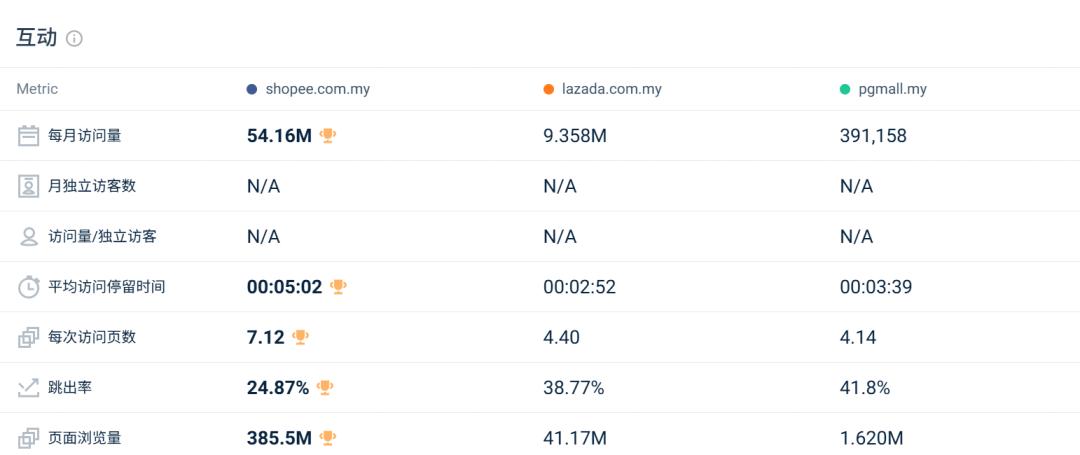This screenshot has width=1080, height=455.
Task: Click the trophy icon beside 7.12
Action: (300, 337)
